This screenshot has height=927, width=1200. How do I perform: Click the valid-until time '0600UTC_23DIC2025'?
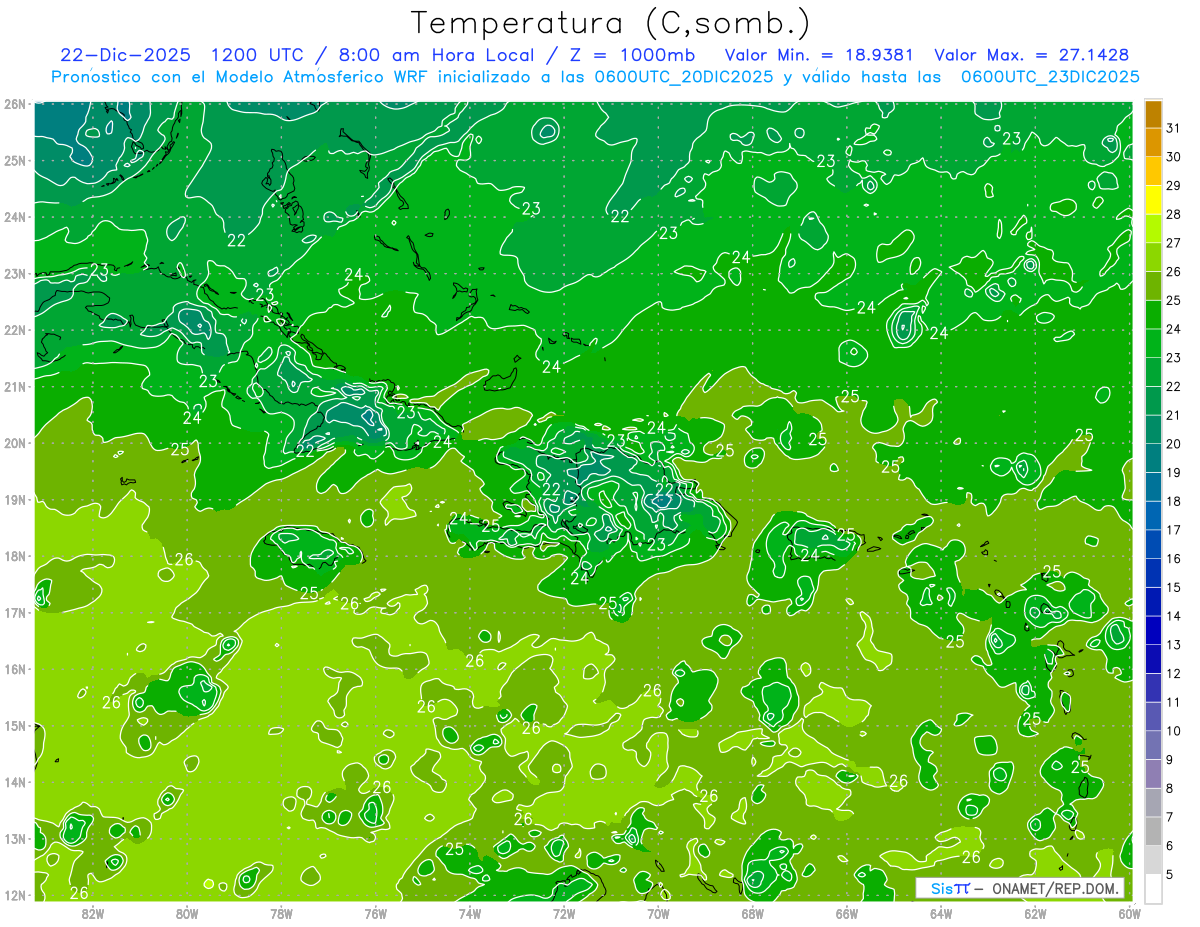point(1050,77)
